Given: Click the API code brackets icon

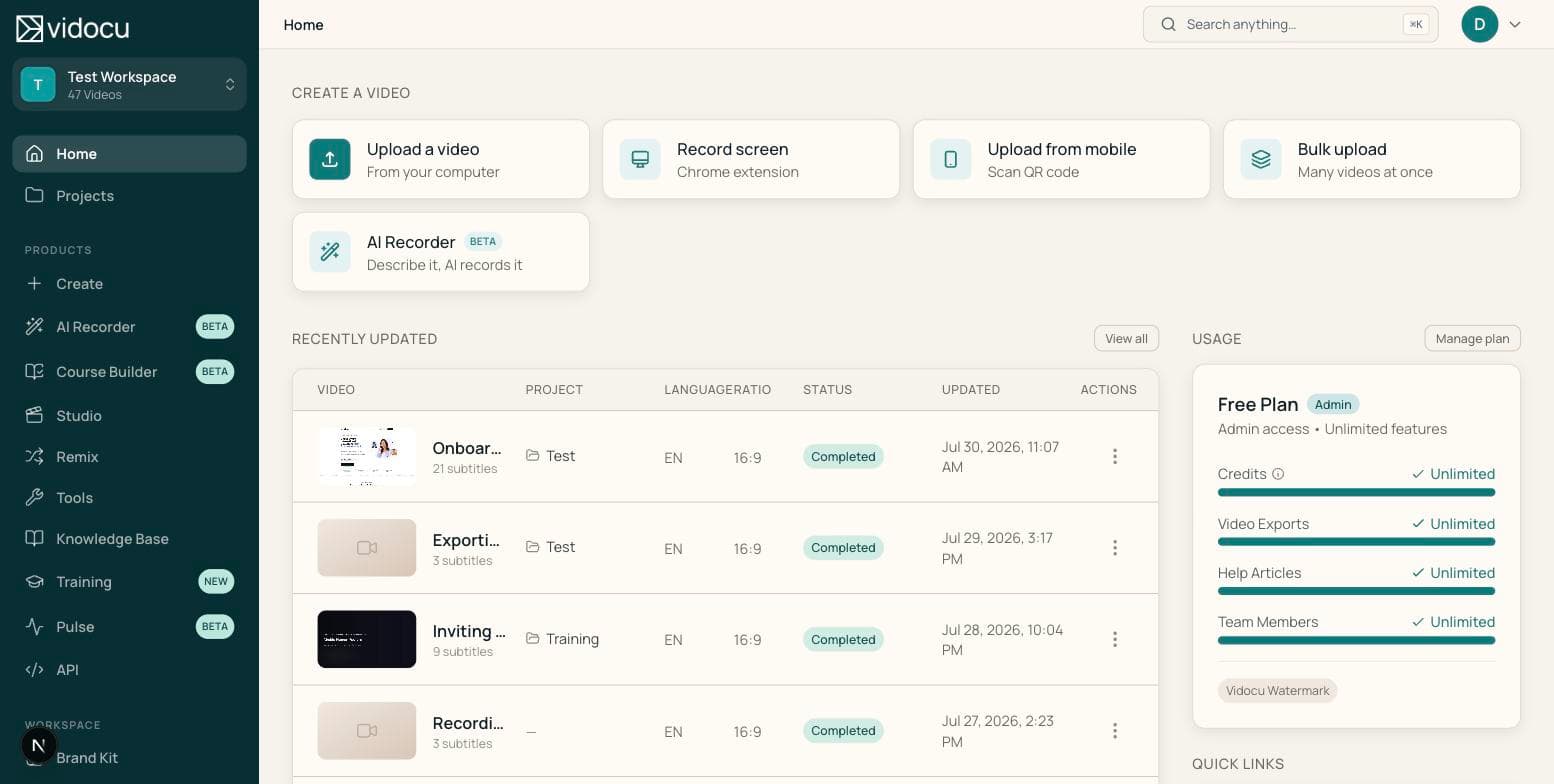Looking at the screenshot, I should pyautogui.click(x=35, y=670).
